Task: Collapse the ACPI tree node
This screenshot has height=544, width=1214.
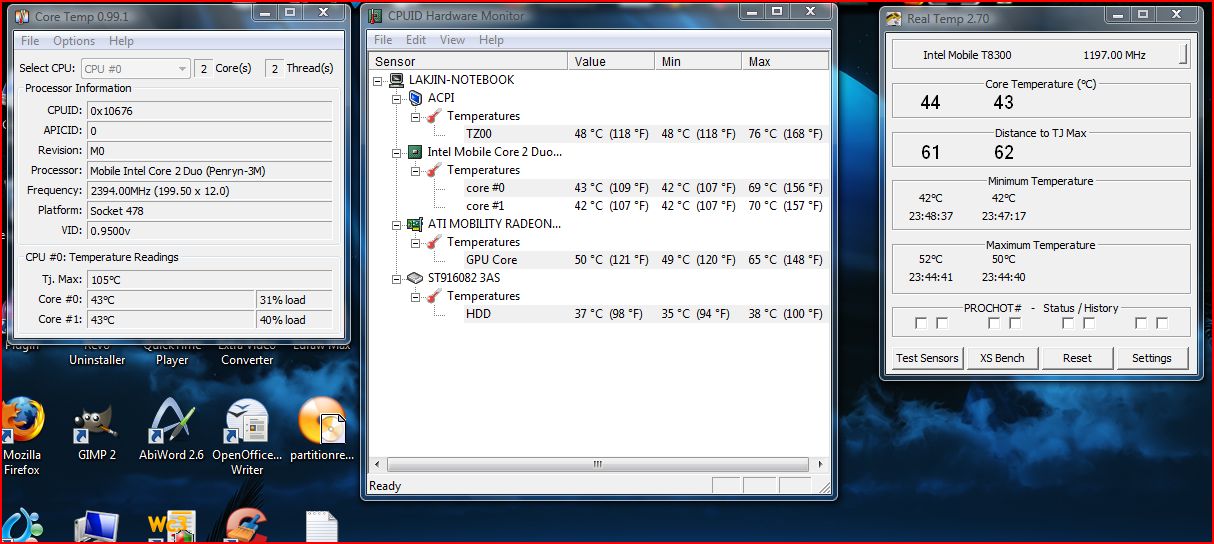Action: (x=397, y=98)
